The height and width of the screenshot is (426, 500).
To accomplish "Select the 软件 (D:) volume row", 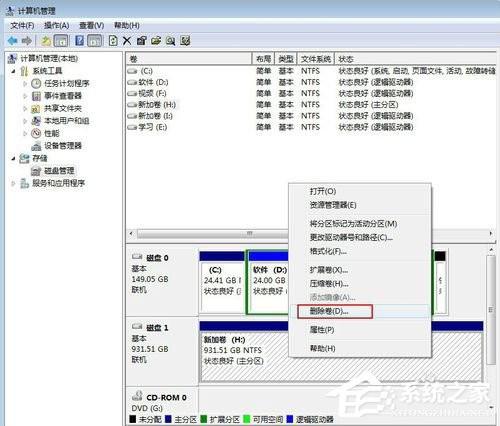I will 311,82.
